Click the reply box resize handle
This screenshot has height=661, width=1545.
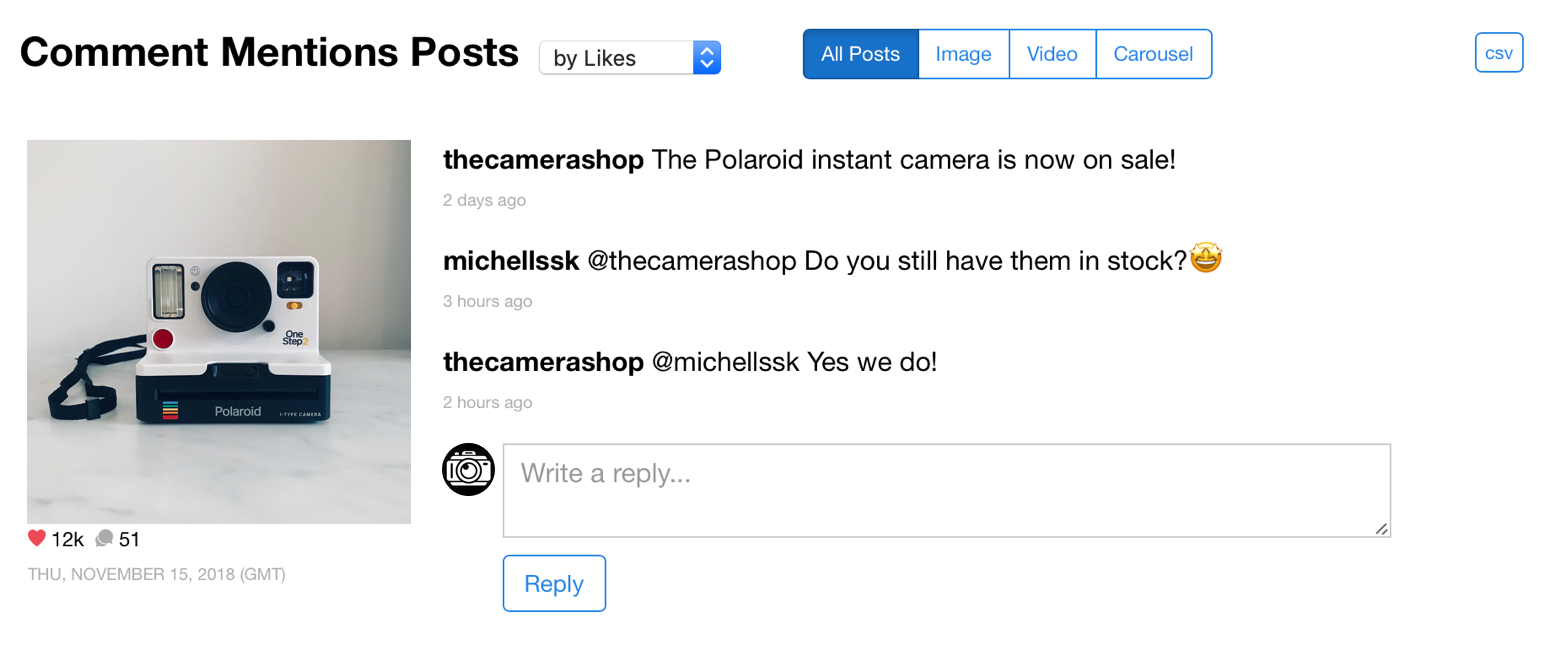[1382, 529]
